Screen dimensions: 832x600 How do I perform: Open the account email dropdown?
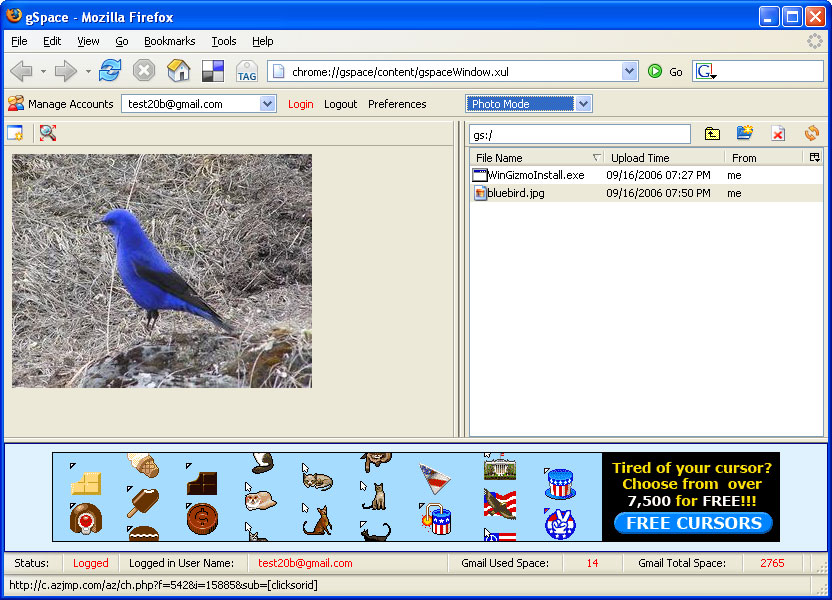(267, 104)
